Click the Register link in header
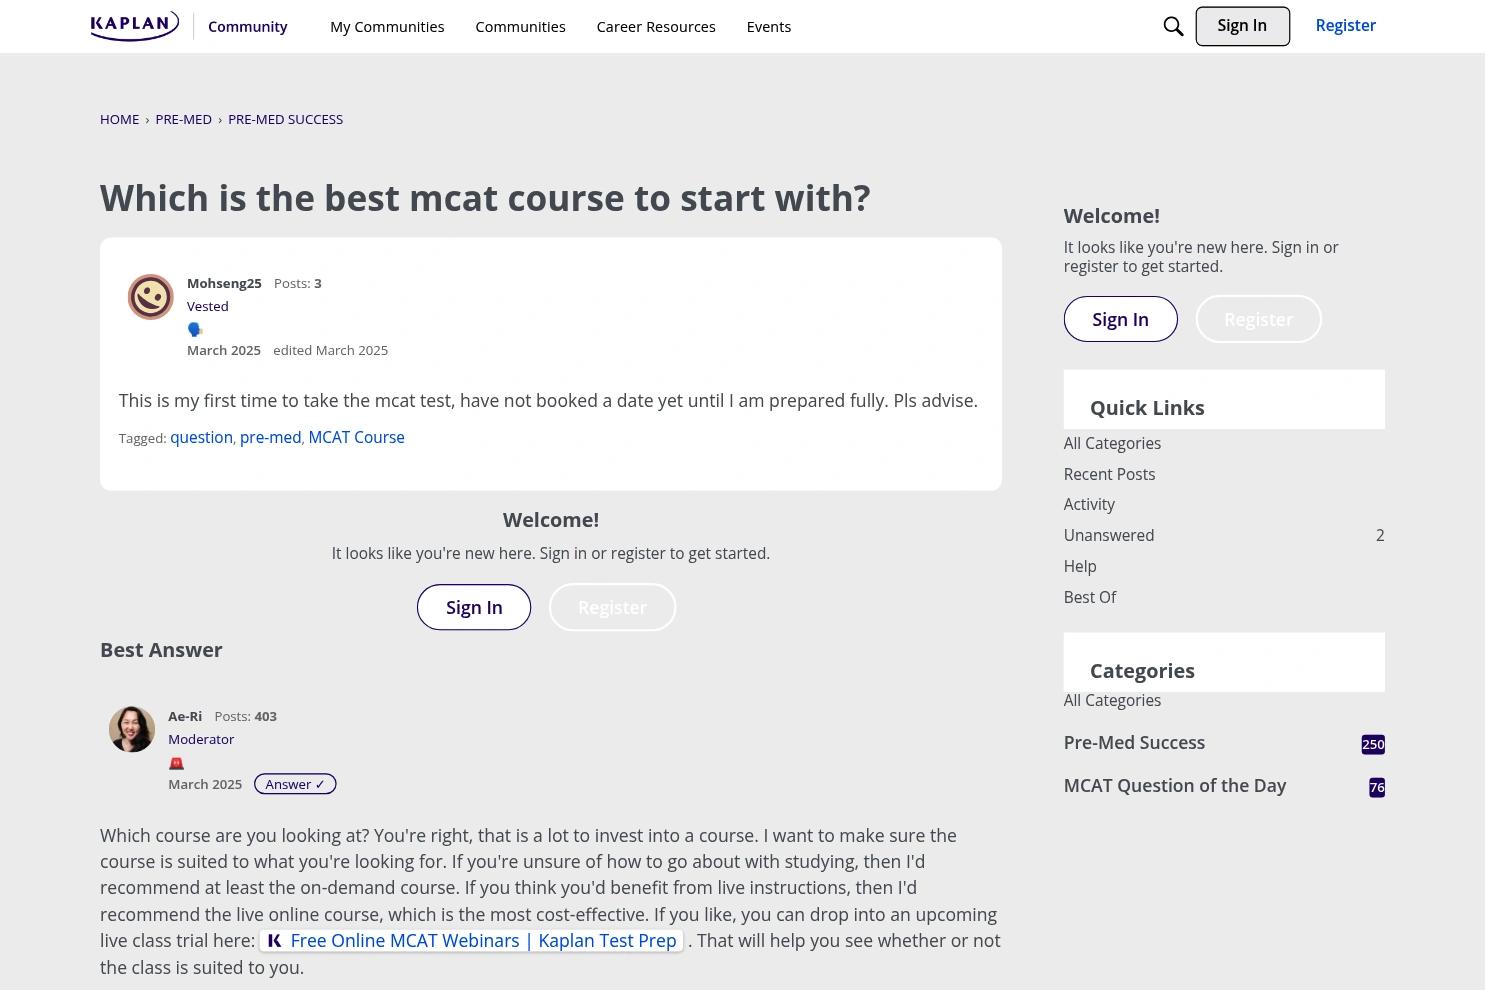The width and height of the screenshot is (1485, 990). 1345,26
